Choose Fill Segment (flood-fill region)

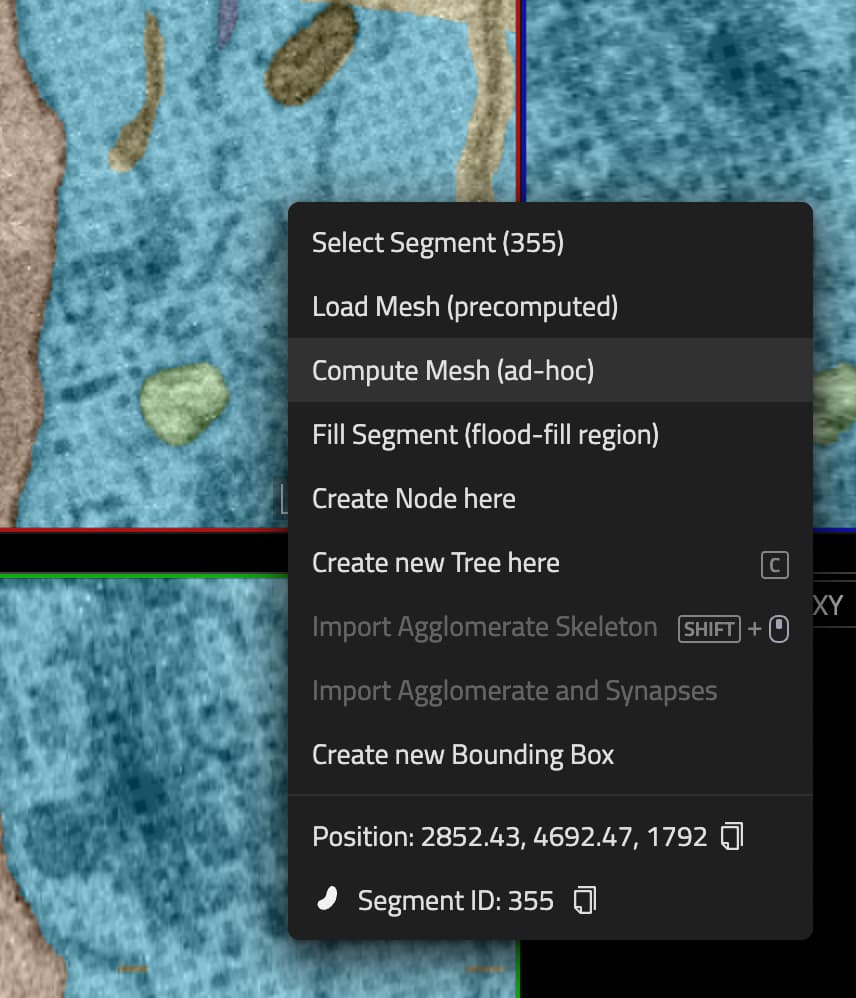pos(484,434)
